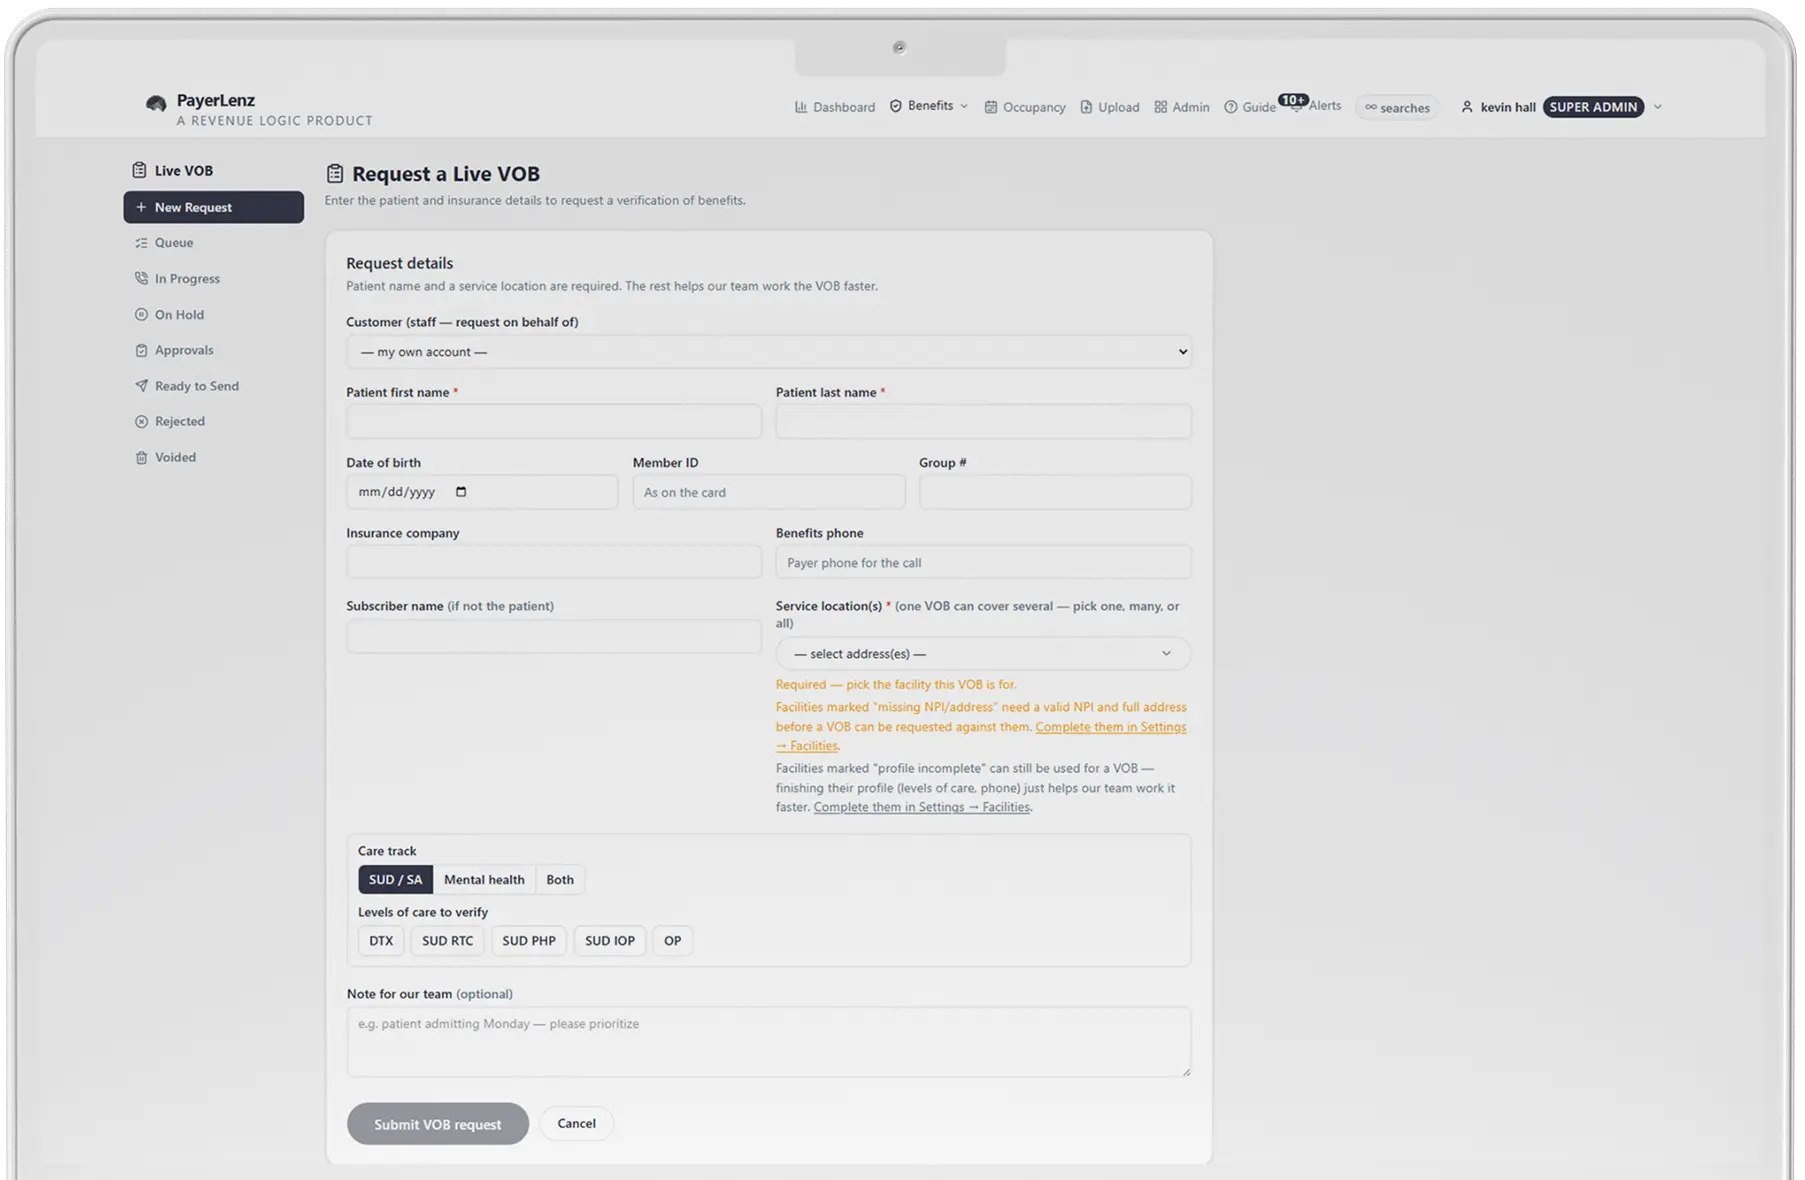Viewport: 1805px width, 1180px height.
Task: Open the Queue list icon in sidebar
Action: point(141,243)
